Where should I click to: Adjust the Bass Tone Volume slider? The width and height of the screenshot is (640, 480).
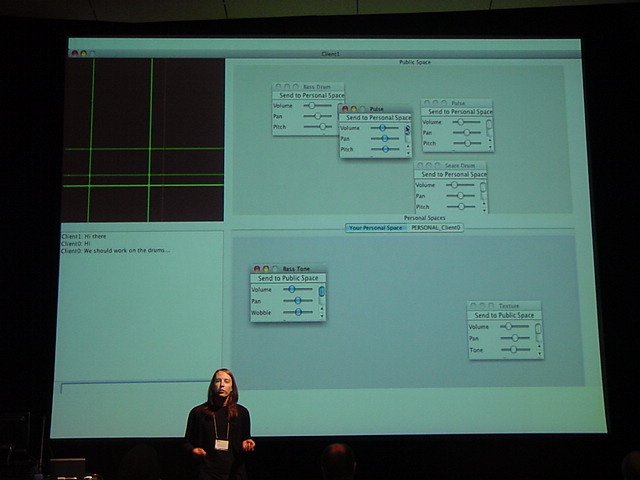(x=298, y=289)
